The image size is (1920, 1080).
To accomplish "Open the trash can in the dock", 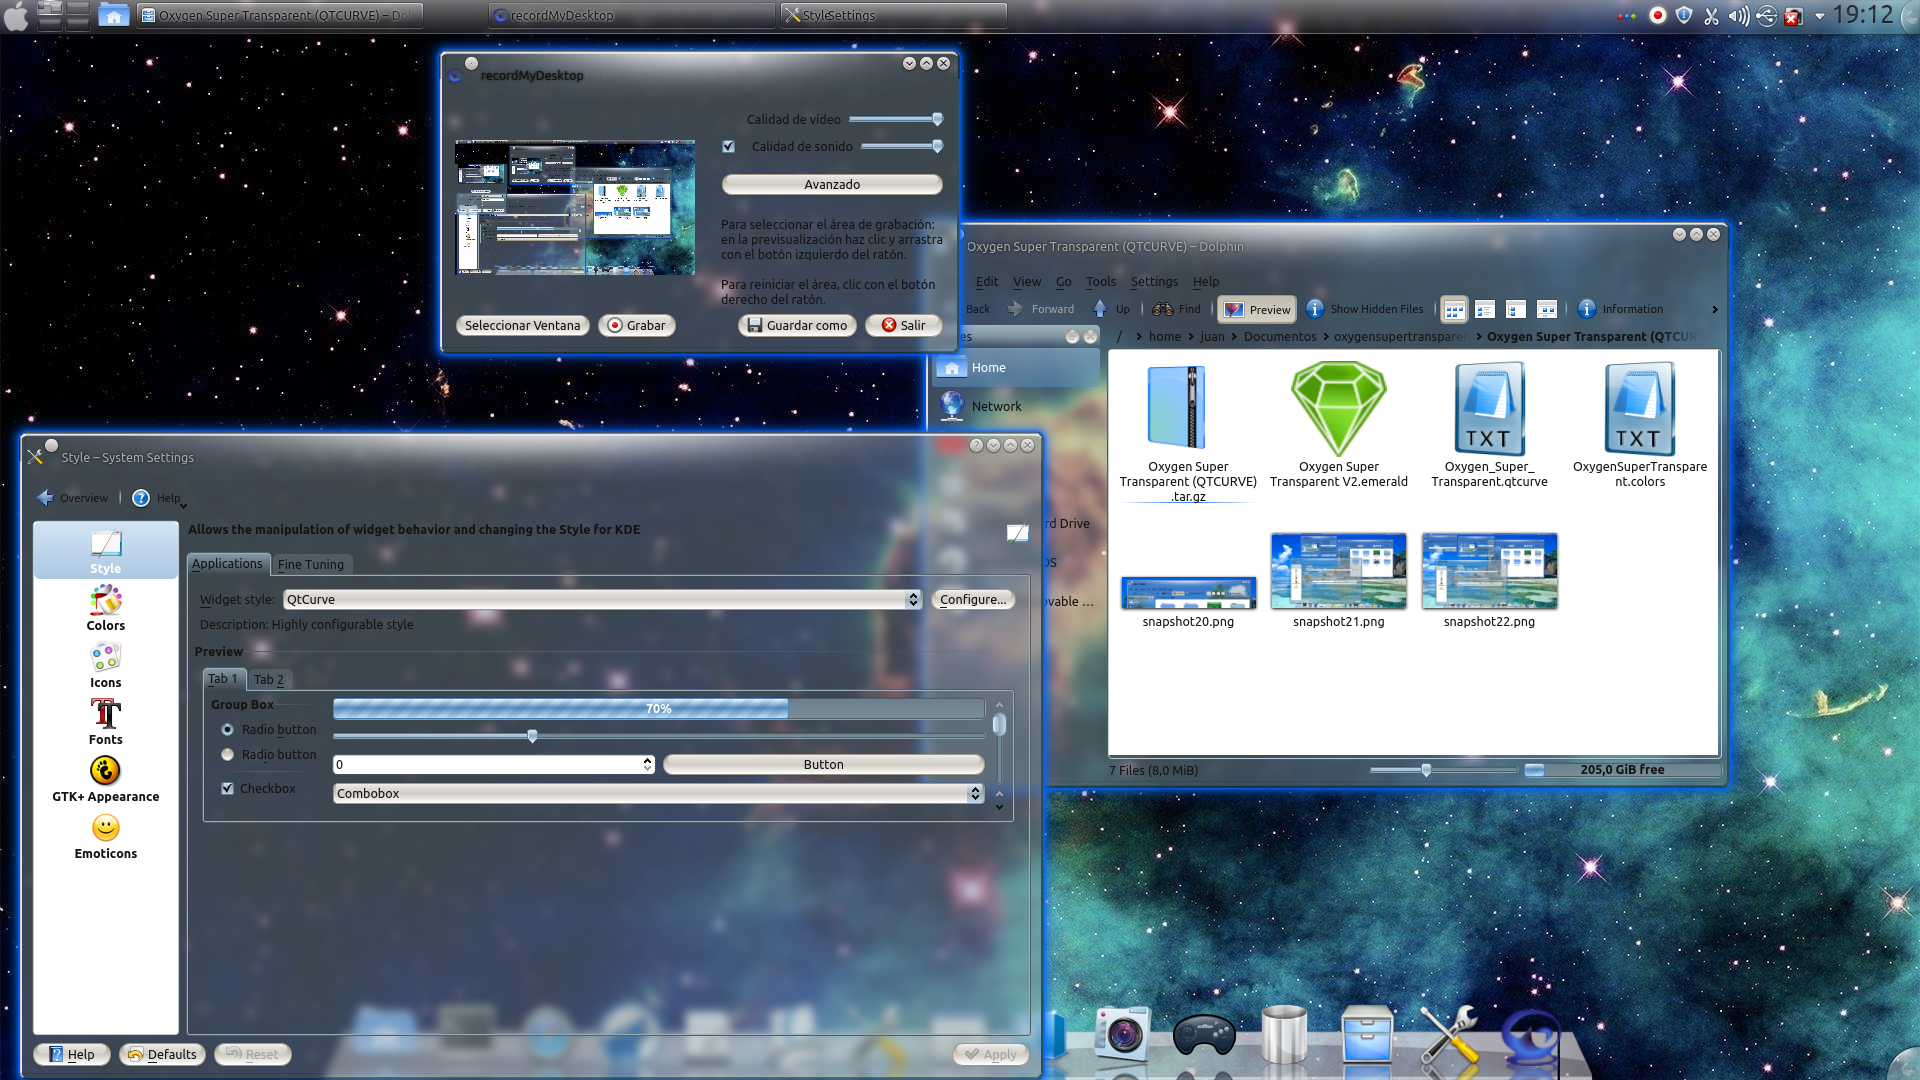I will coord(1284,1033).
